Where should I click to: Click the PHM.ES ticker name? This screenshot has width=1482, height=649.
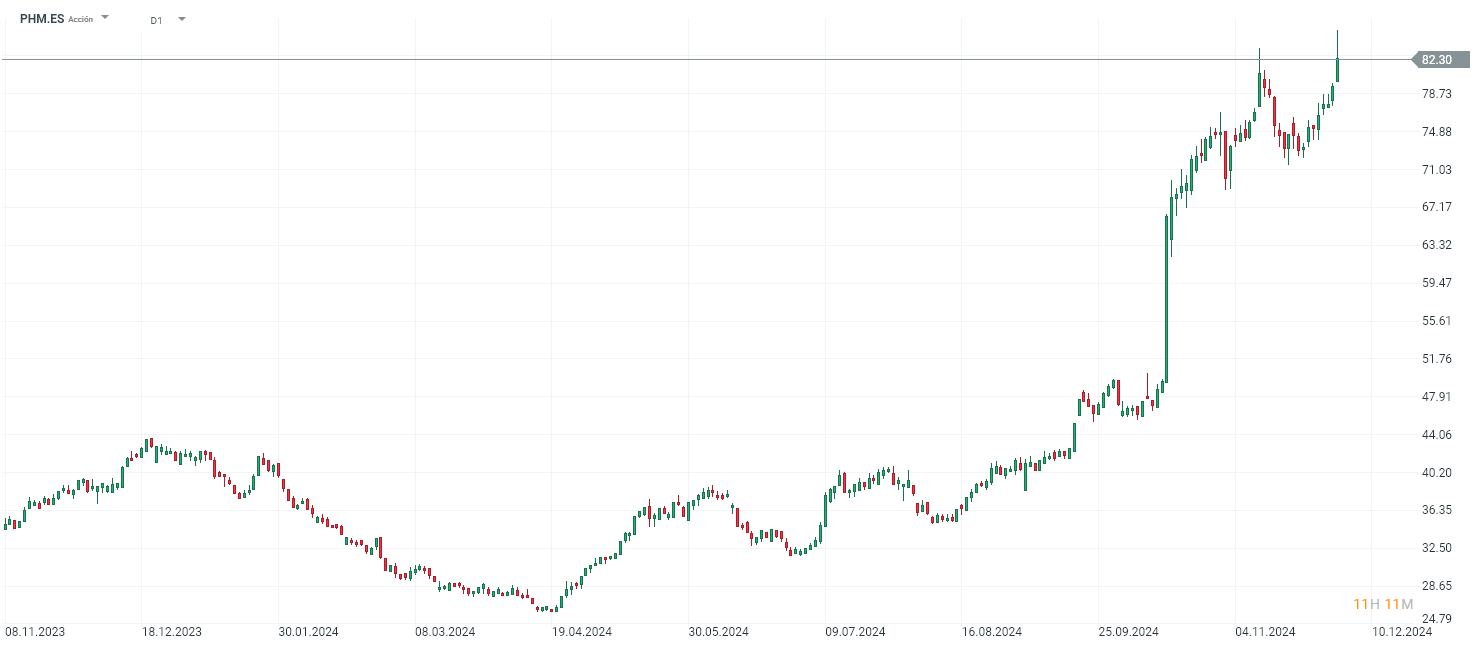click(42, 19)
